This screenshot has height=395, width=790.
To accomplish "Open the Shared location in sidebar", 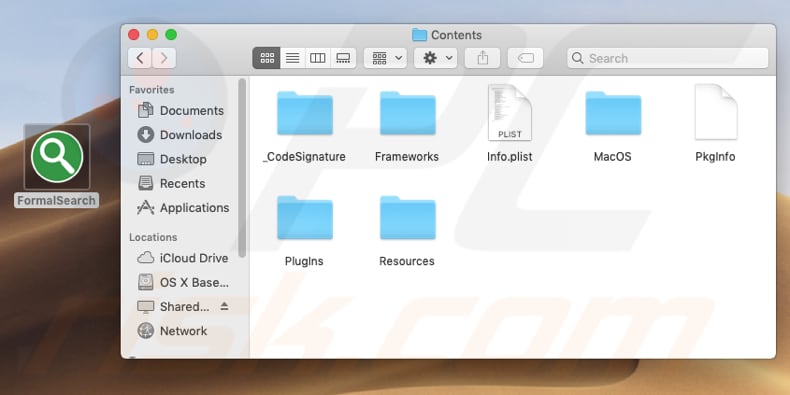I will (174, 306).
